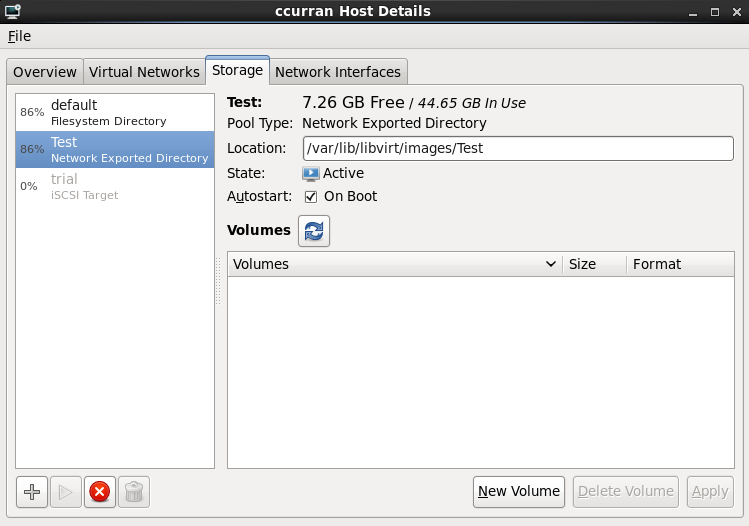Open the Virtual Networks tab
Viewport: 749px width, 526px height.
(144, 72)
